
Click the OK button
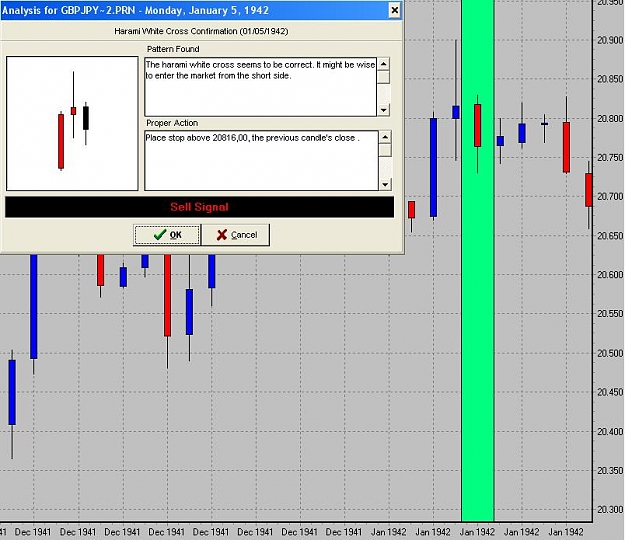pos(167,235)
